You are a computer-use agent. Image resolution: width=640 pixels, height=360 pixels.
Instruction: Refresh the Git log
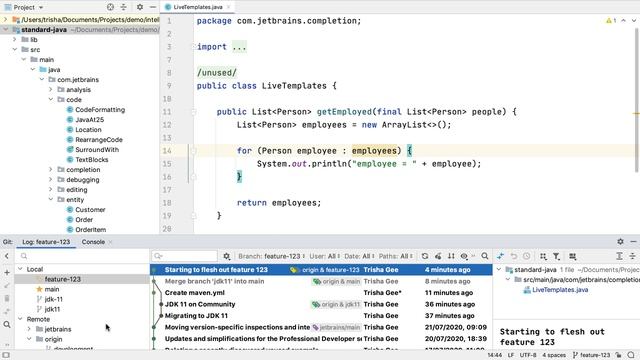pos(425,256)
